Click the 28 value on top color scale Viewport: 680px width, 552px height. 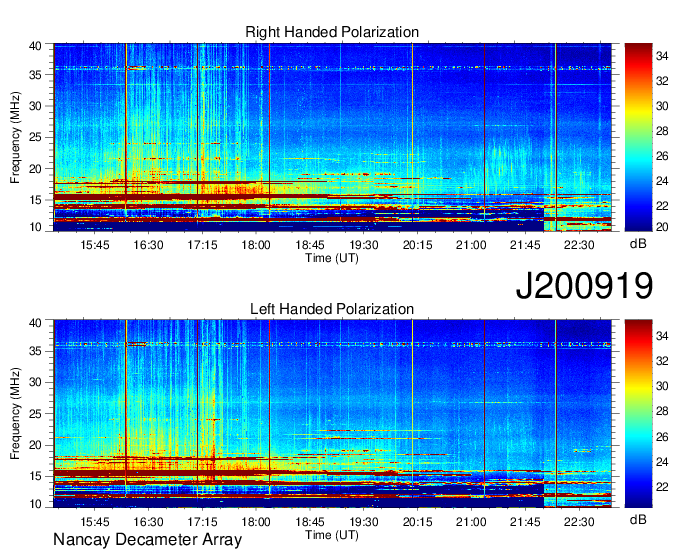point(662,131)
